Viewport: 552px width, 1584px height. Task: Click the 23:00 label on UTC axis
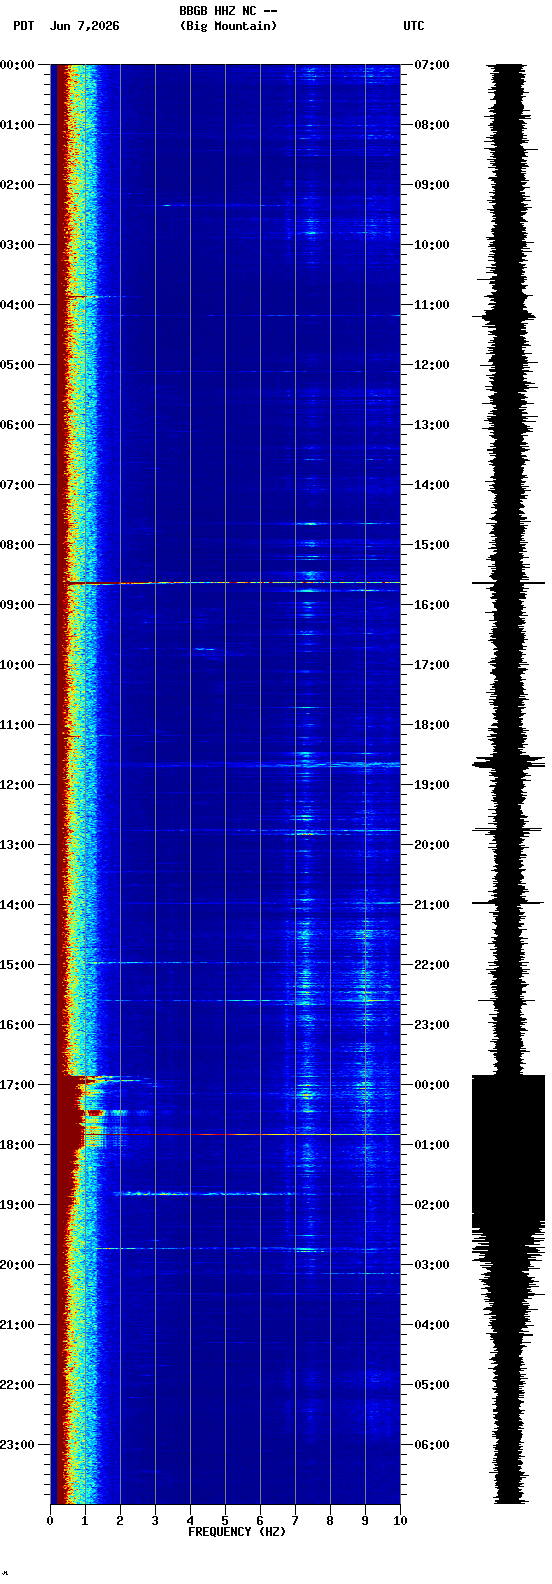(431, 1025)
